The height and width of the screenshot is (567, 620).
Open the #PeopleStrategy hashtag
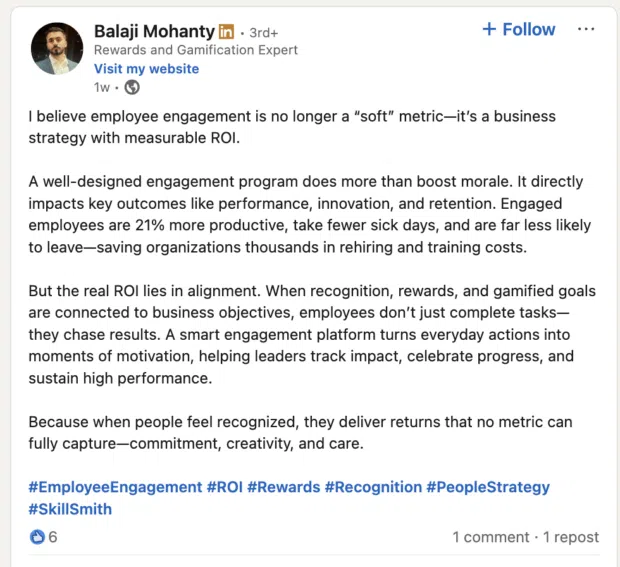click(x=488, y=487)
